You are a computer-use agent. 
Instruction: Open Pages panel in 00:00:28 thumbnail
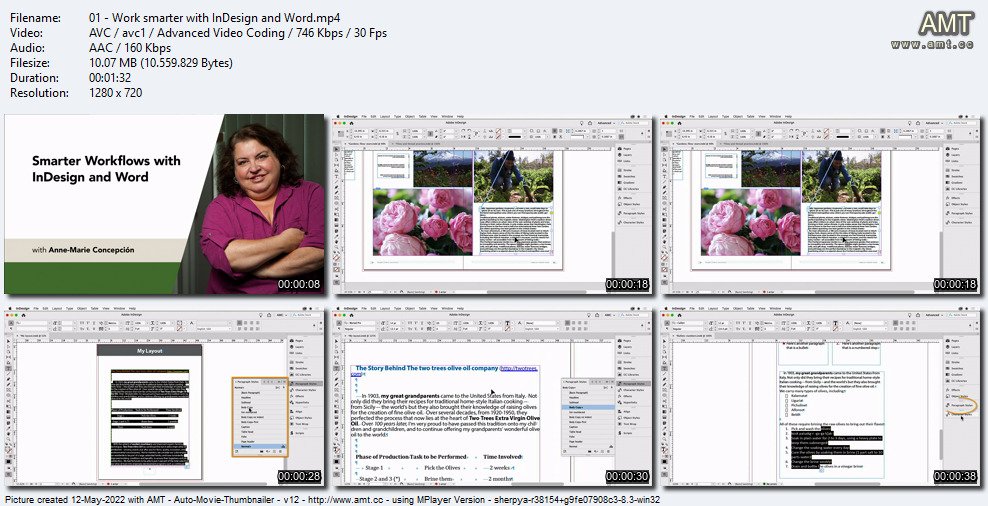[299, 340]
